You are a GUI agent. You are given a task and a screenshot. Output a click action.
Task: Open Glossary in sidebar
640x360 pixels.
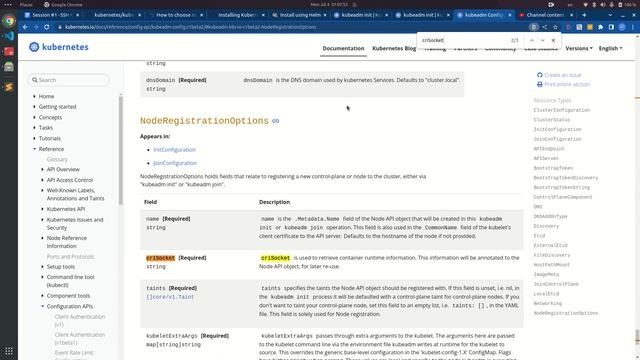57,159
